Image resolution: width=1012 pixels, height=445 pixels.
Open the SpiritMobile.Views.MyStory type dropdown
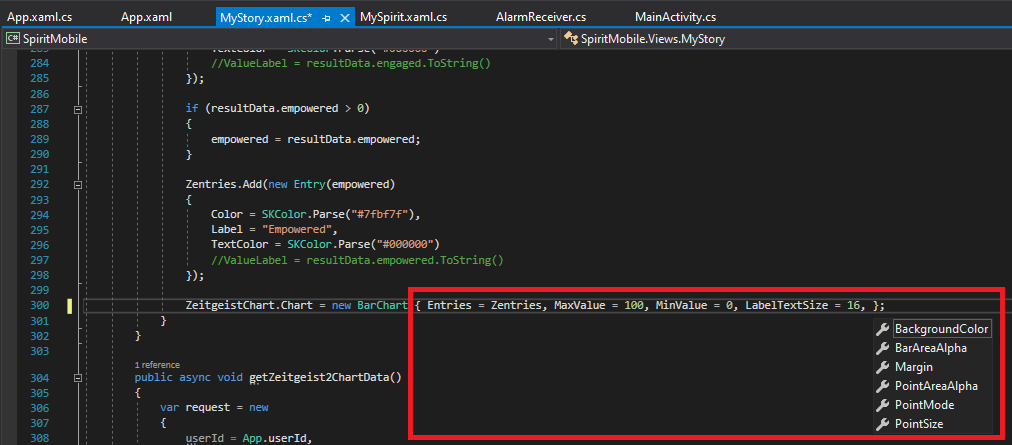click(x=785, y=39)
